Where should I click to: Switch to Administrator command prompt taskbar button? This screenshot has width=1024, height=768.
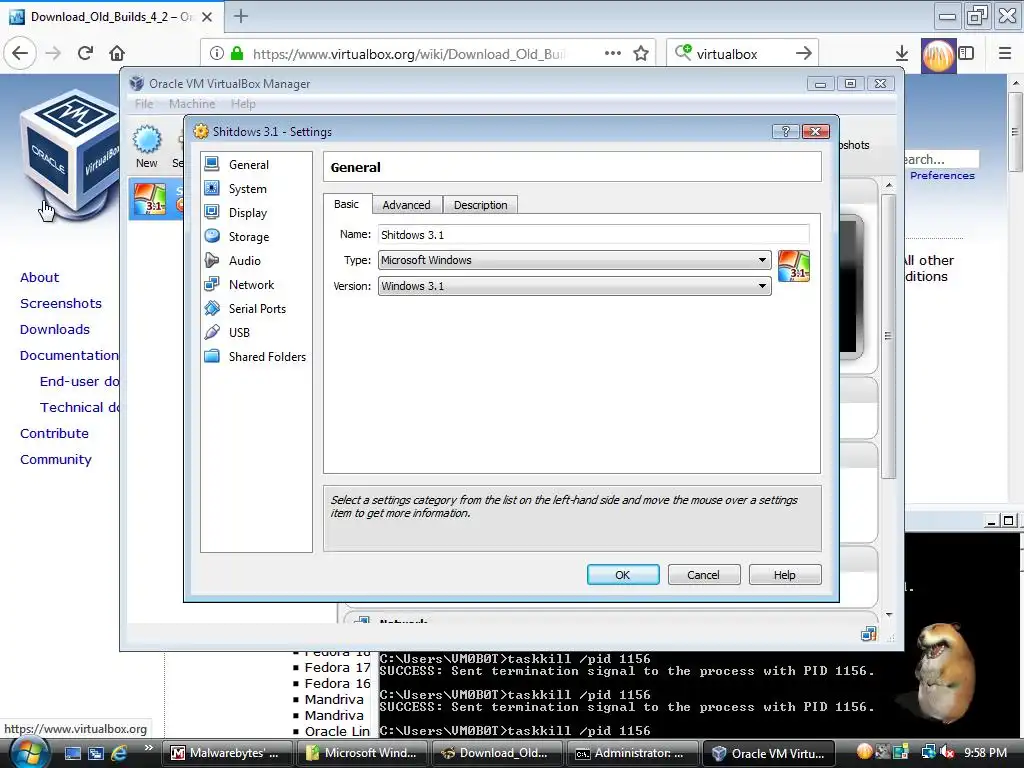click(632, 753)
